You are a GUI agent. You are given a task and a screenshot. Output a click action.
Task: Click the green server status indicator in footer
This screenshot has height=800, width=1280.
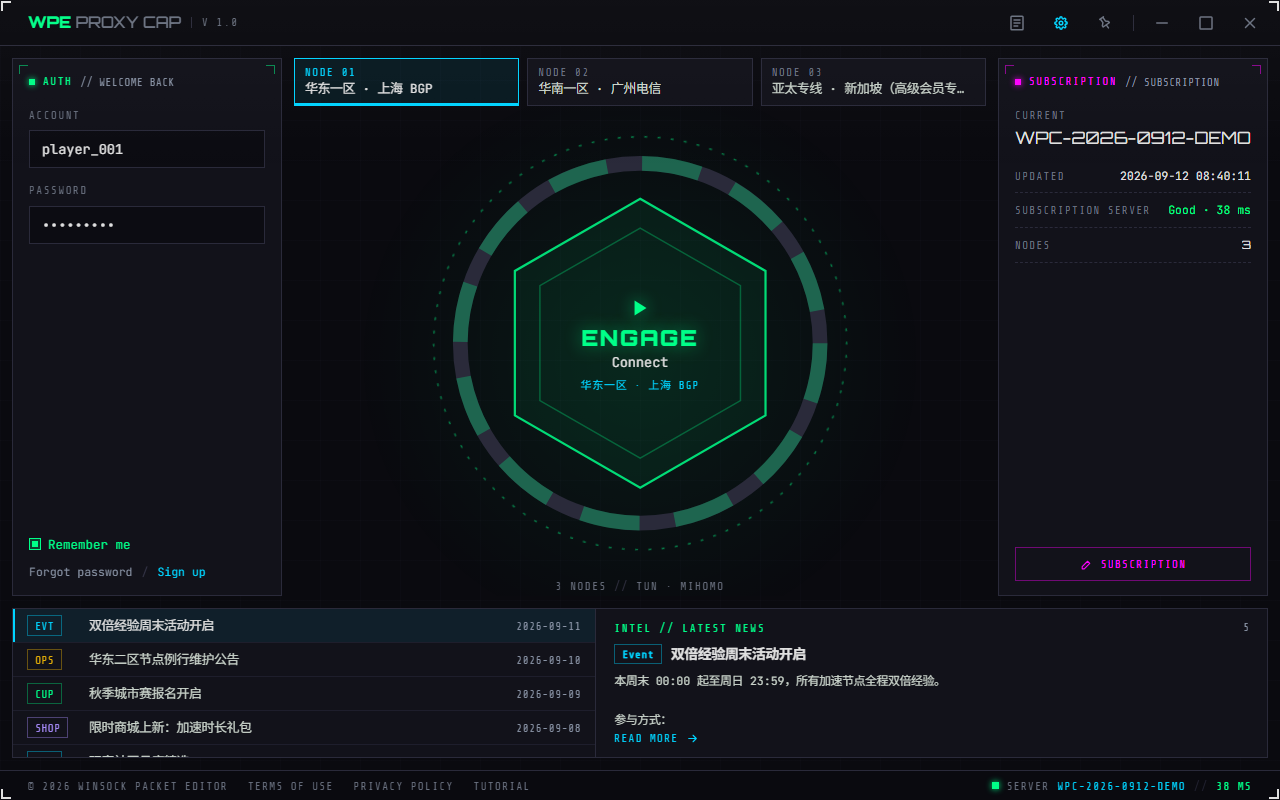pyautogui.click(x=995, y=786)
